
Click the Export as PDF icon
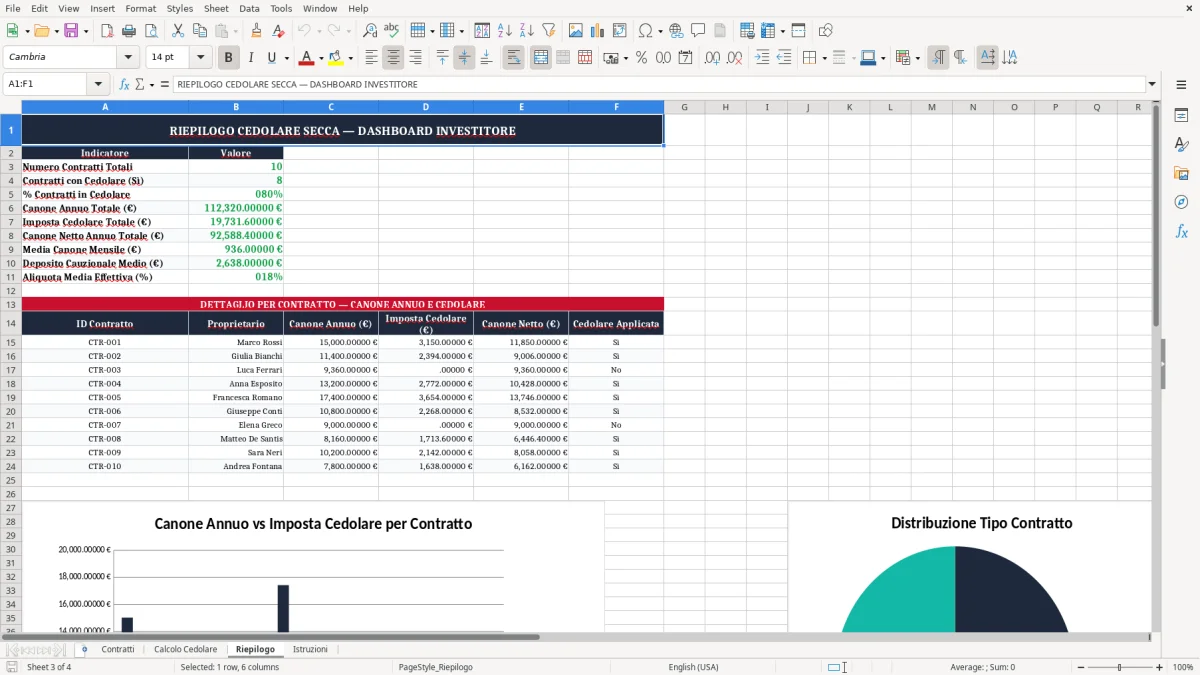[x=107, y=31]
